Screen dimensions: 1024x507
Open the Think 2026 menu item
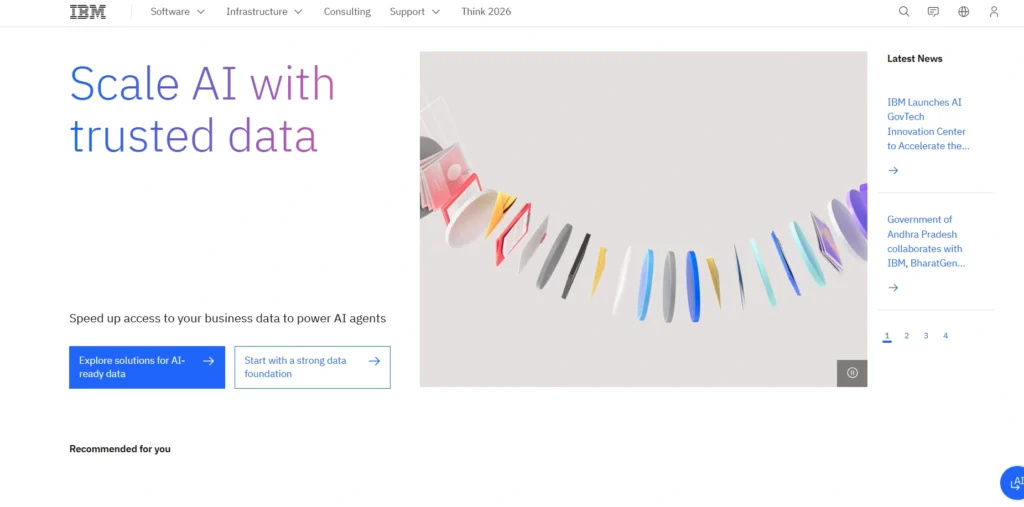486,12
